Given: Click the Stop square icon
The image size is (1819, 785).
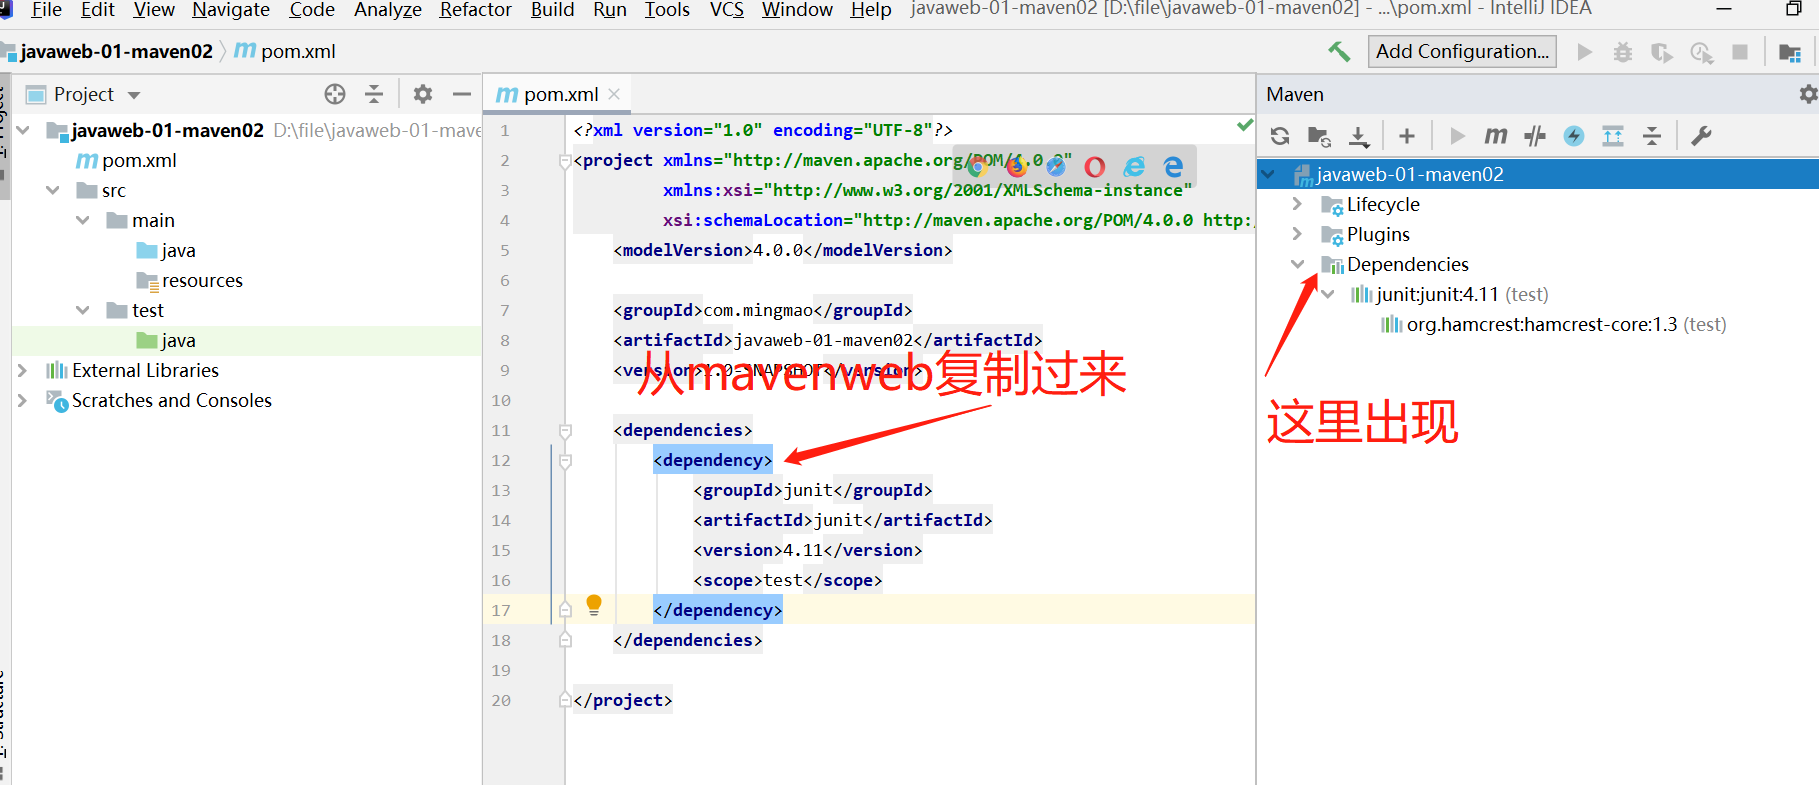Looking at the screenshot, I should (x=1740, y=52).
